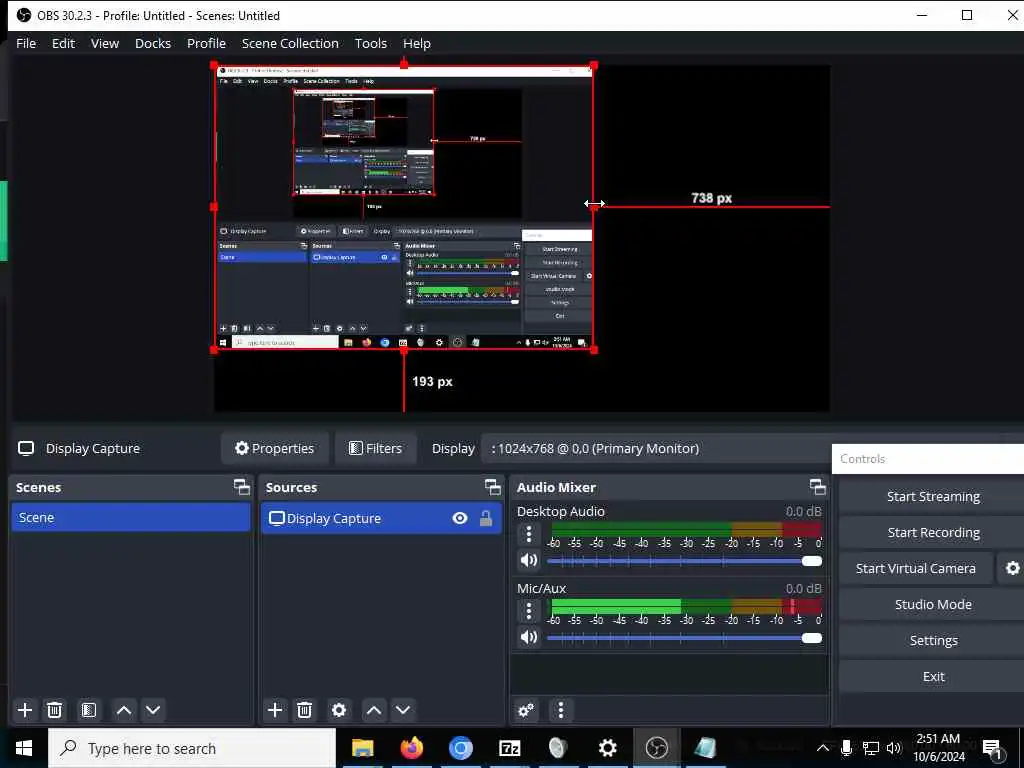Select Scene in Scenes list
1024x768 pixels.
coord(131,517)
